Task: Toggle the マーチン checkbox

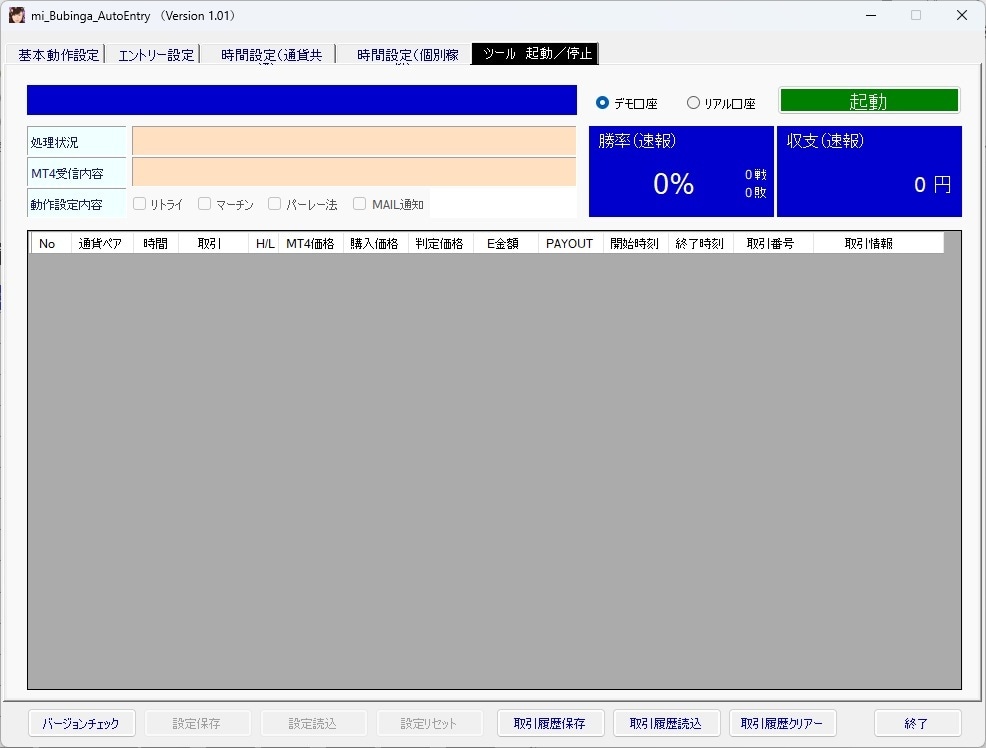Action: 204,204
